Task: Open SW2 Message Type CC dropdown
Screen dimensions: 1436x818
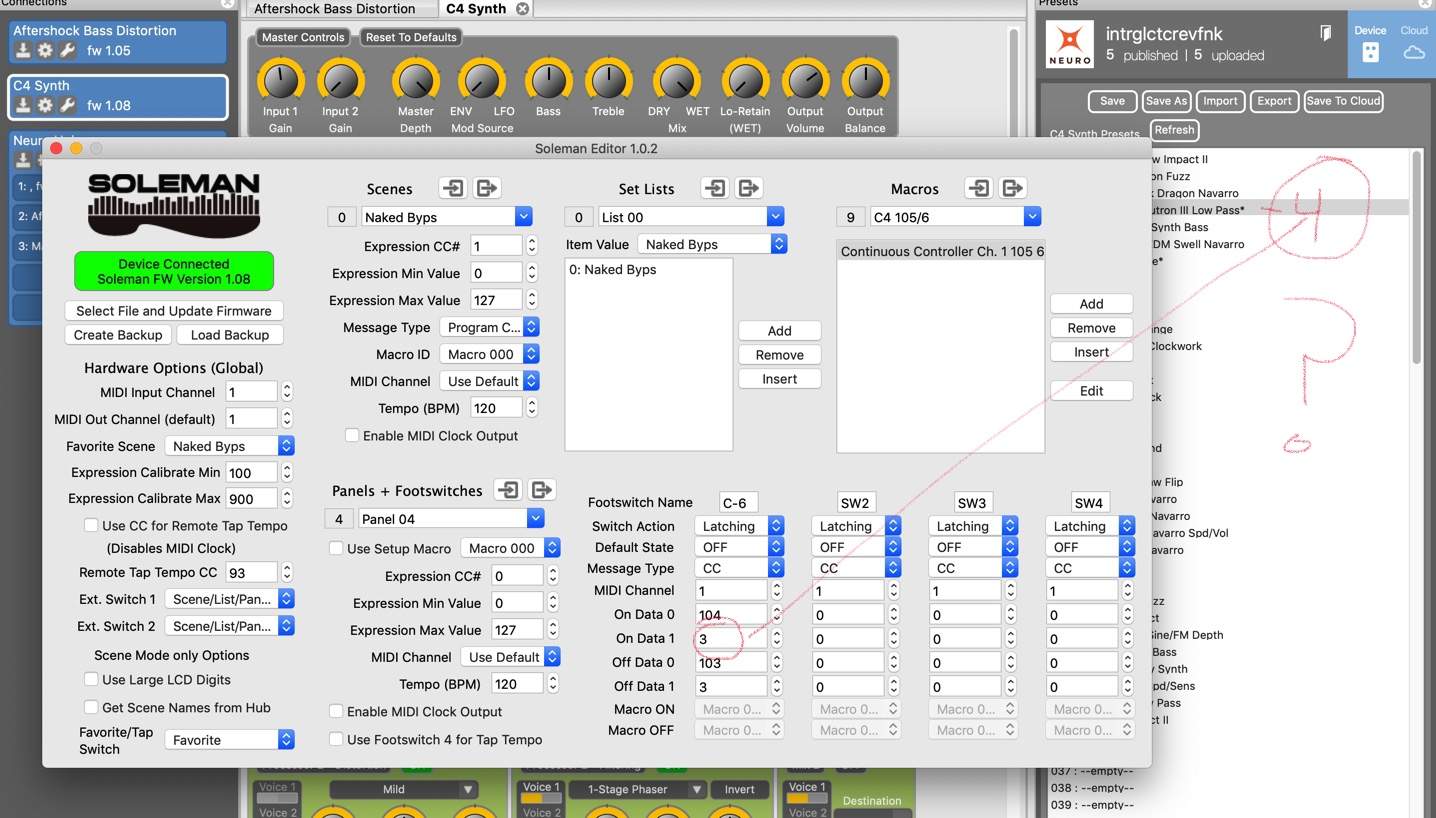Action: coord(856,568)
